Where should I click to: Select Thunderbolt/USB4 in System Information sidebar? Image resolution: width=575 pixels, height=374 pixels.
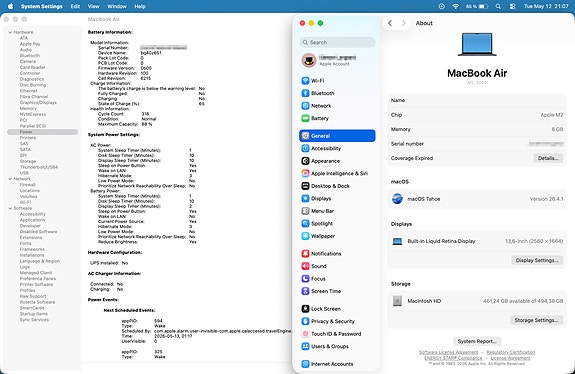coord(39,167)
